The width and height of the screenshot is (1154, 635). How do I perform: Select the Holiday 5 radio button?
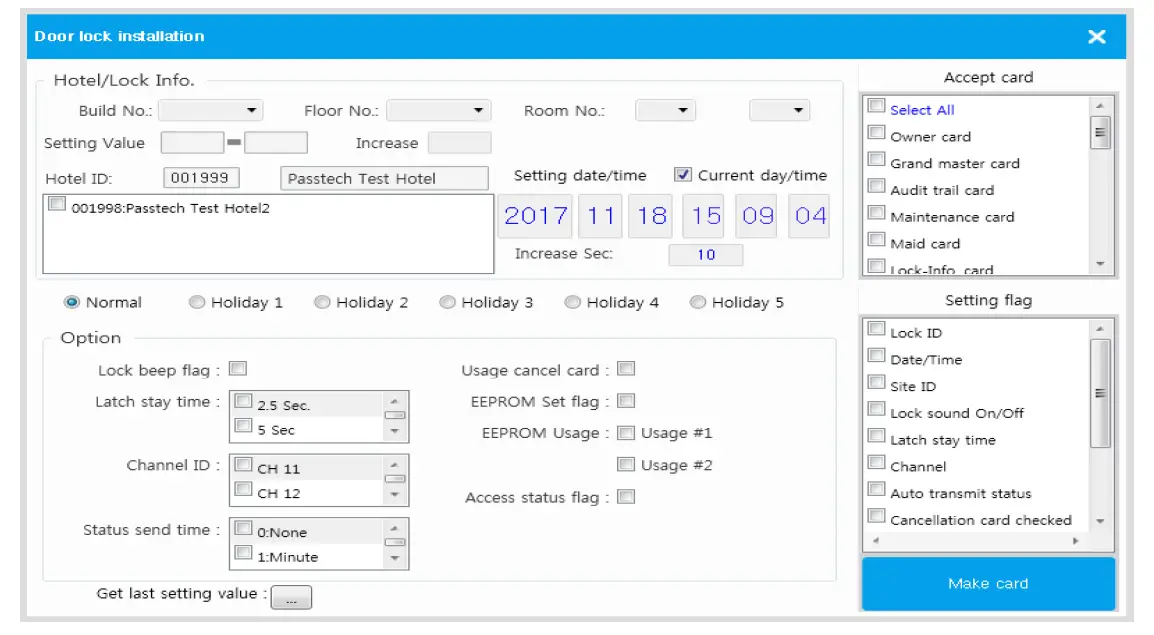pyautogui.click(x=697, y=302)
